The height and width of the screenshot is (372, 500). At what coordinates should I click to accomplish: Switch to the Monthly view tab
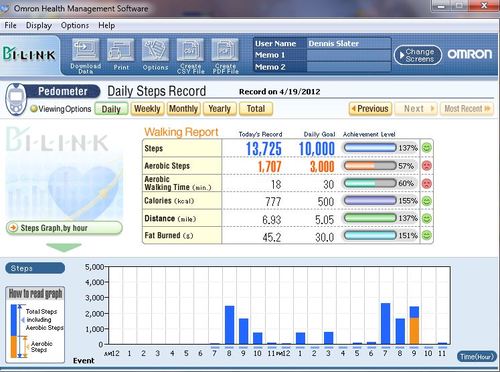pyautogui.click(x=183, y=109)
